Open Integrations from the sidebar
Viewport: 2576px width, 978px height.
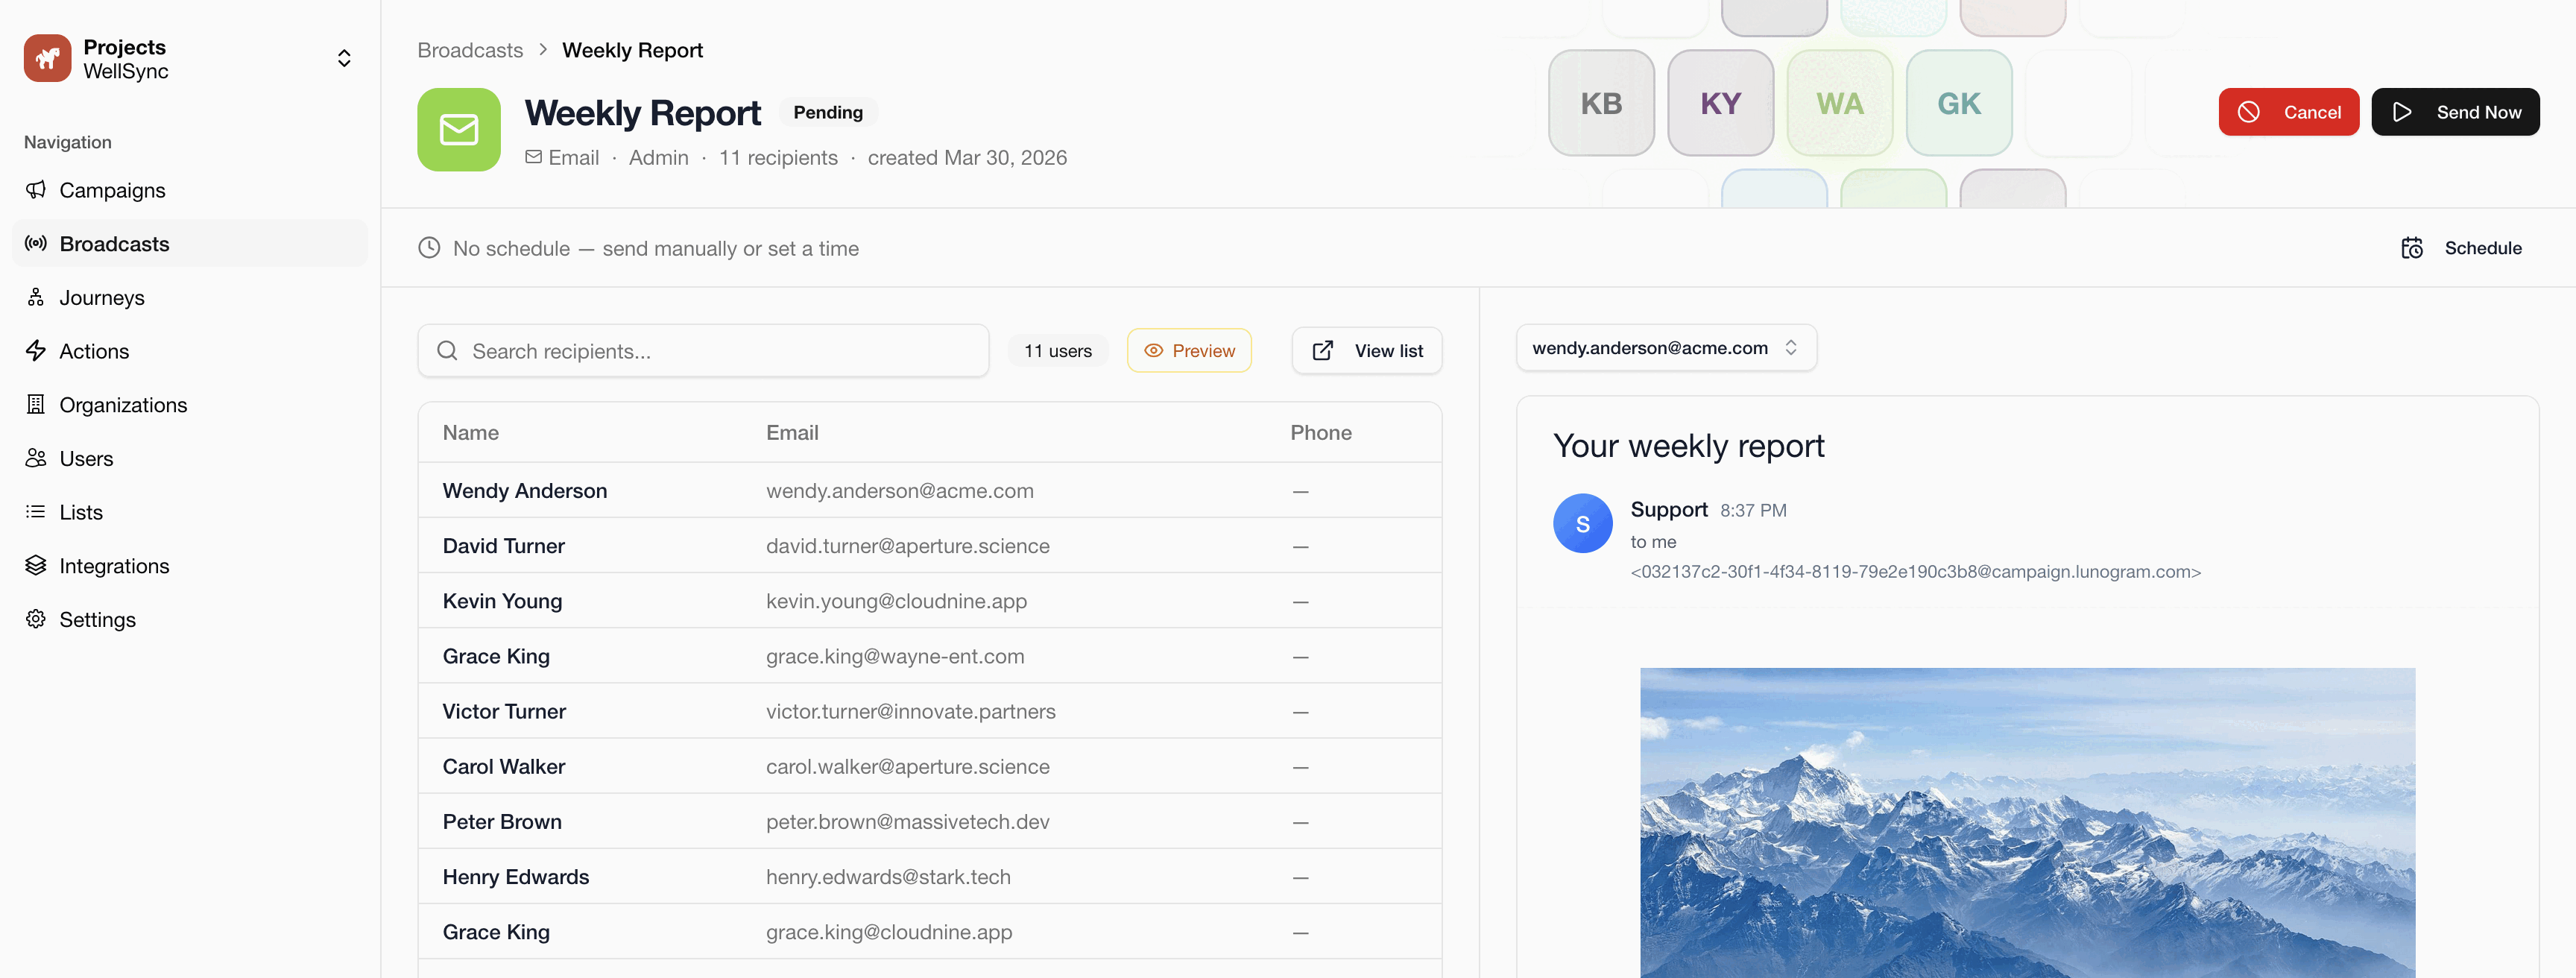[190, 566]
